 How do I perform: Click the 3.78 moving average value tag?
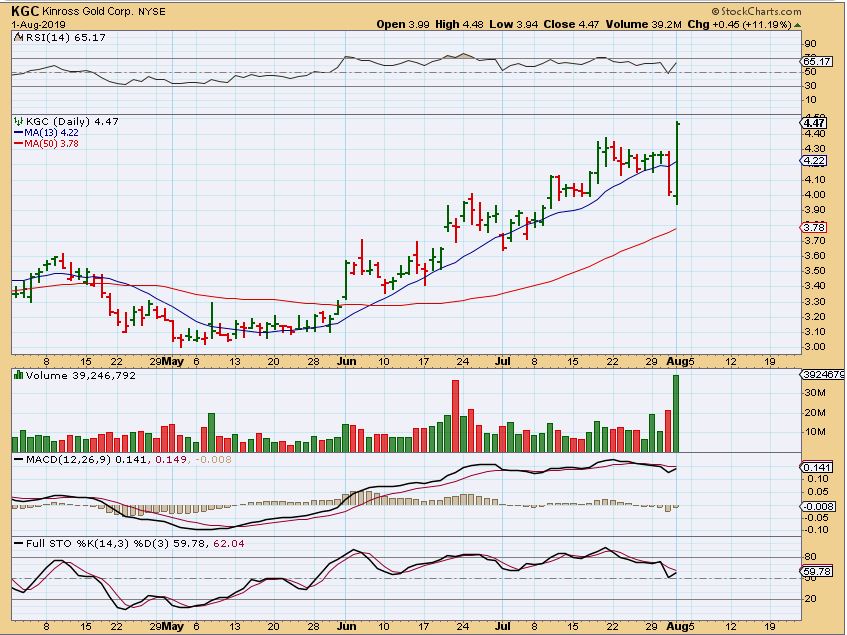(815, 228)
